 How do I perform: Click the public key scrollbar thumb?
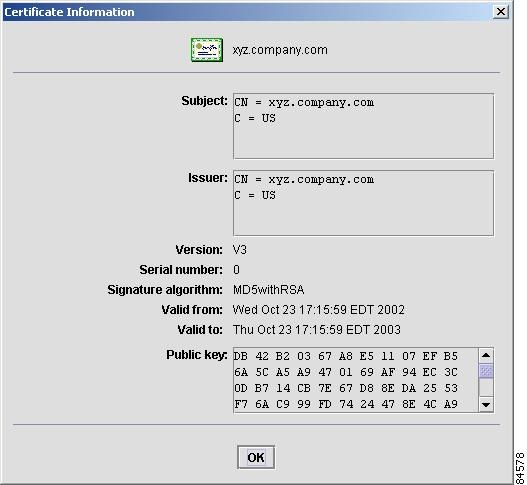coord(486,371)
